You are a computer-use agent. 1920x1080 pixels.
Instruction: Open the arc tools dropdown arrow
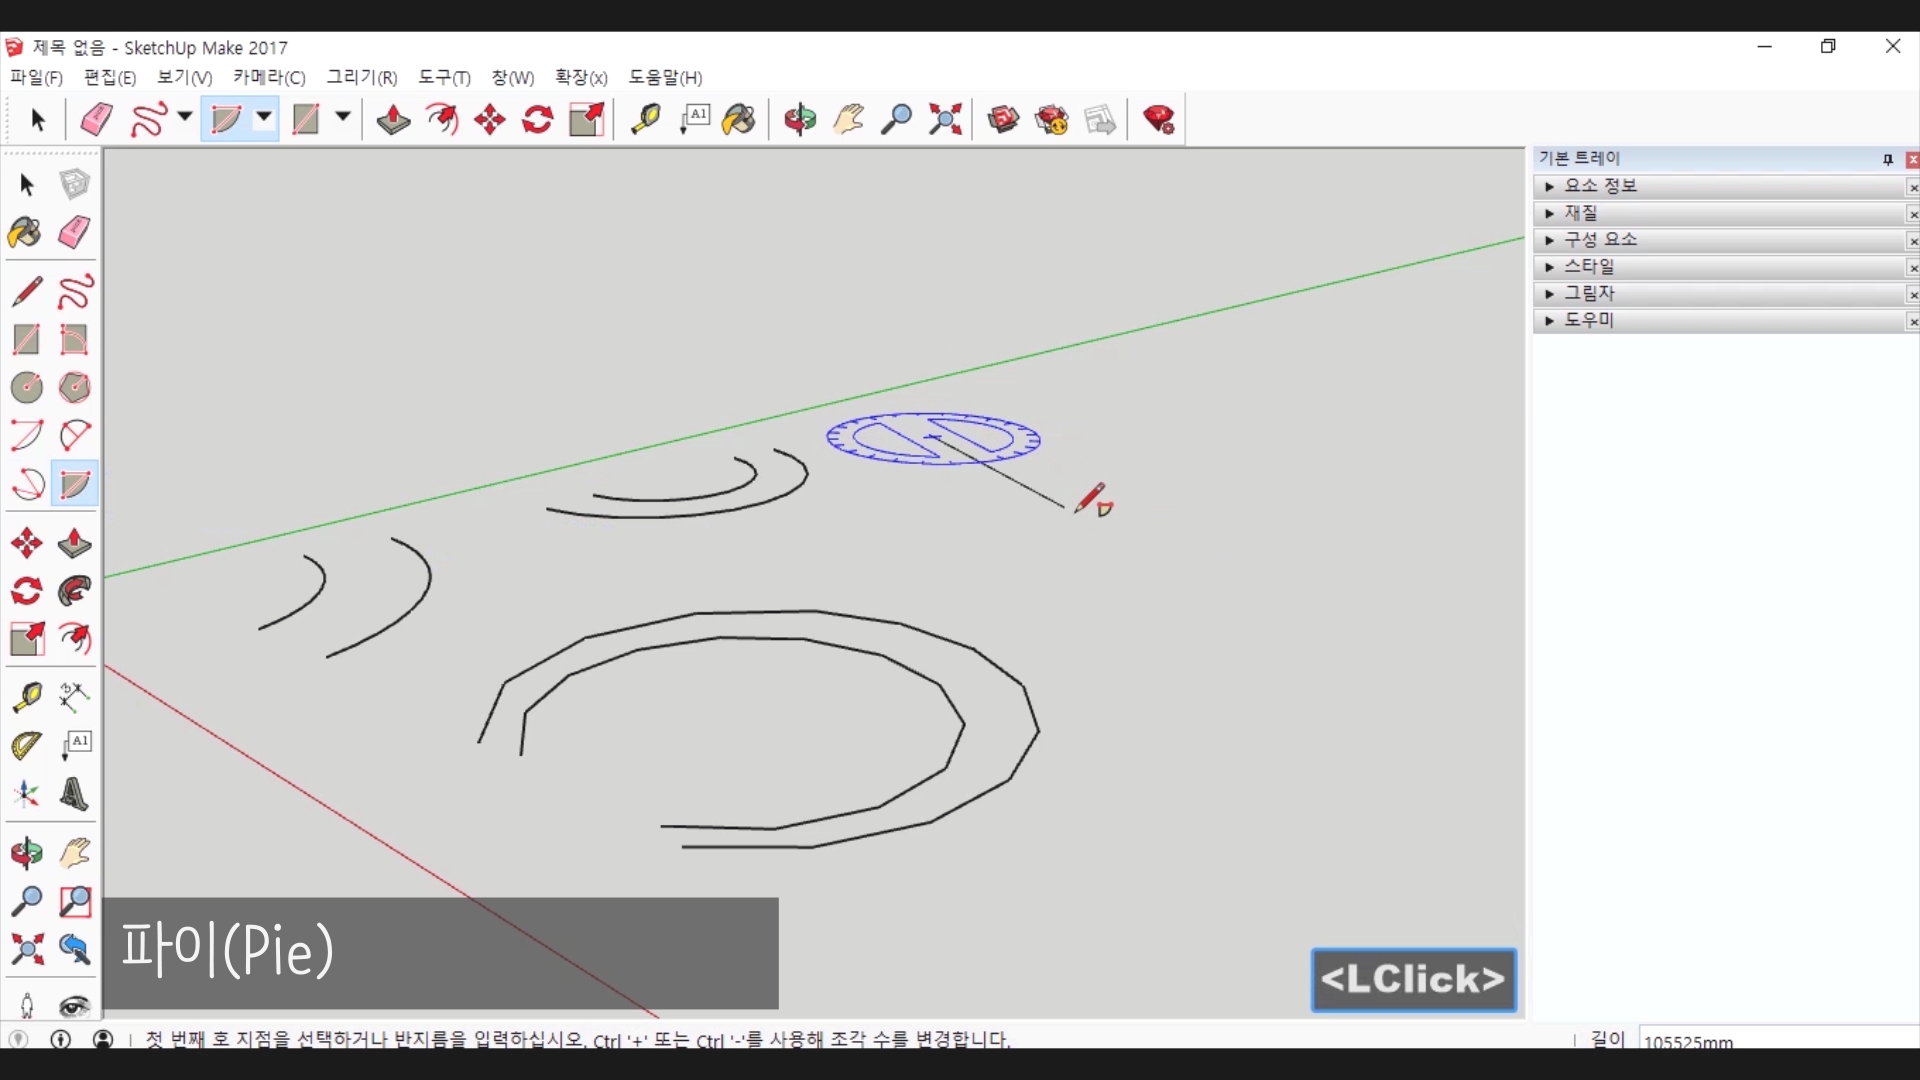[x=264, y=117]
